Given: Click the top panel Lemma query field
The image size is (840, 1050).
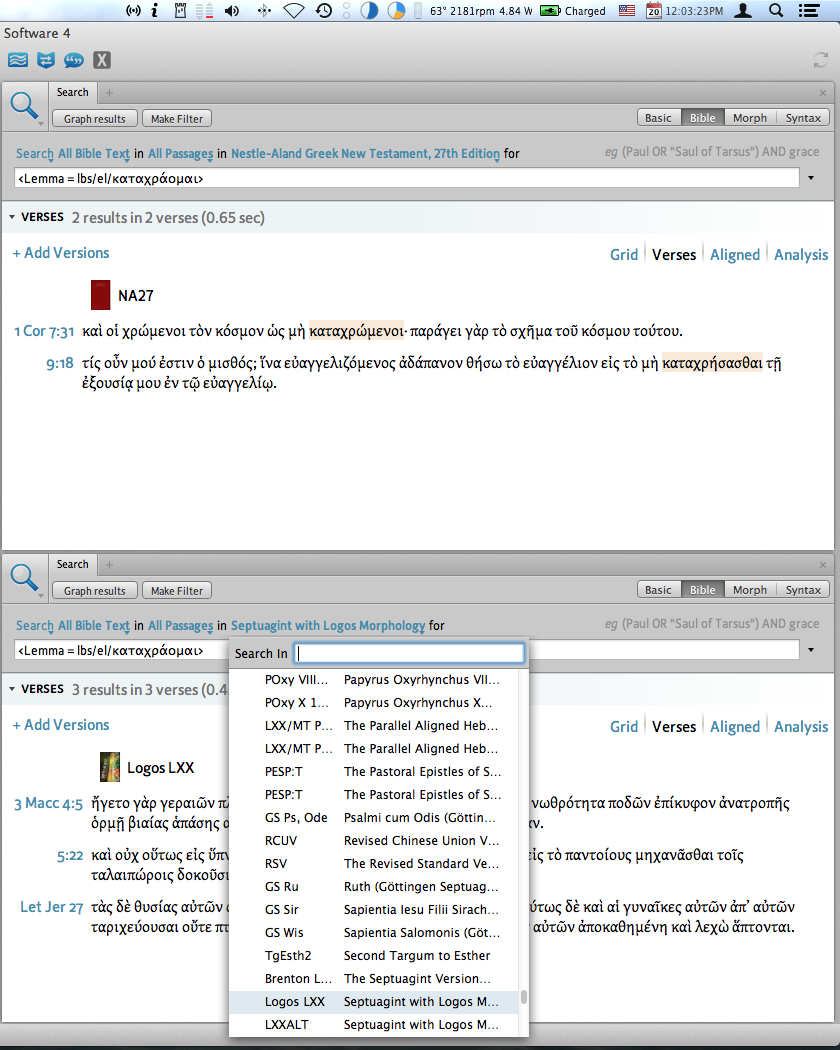Looking at the screenshot, I should (x=407, y=178).
